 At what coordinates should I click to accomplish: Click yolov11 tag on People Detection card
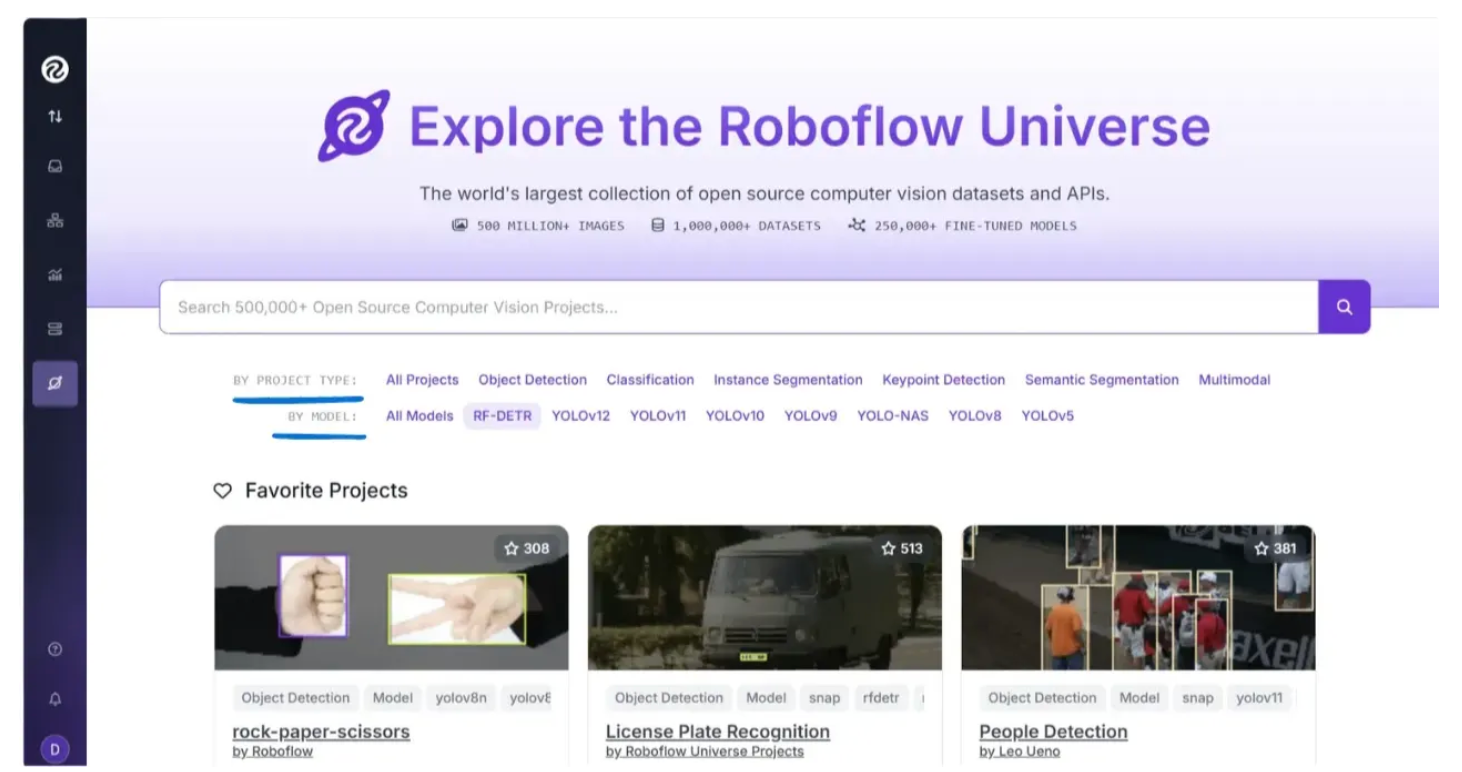pos(1259,698)
